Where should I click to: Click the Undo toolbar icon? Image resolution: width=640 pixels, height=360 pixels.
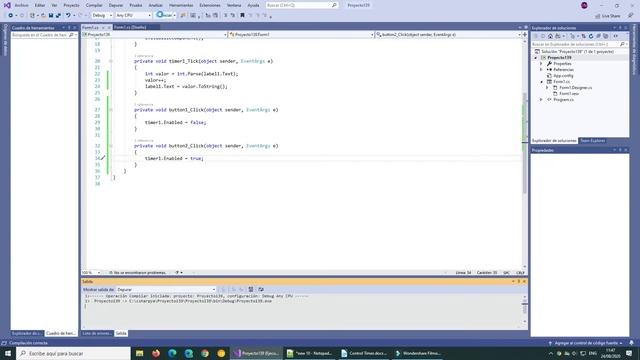click(x=68, y=16)
